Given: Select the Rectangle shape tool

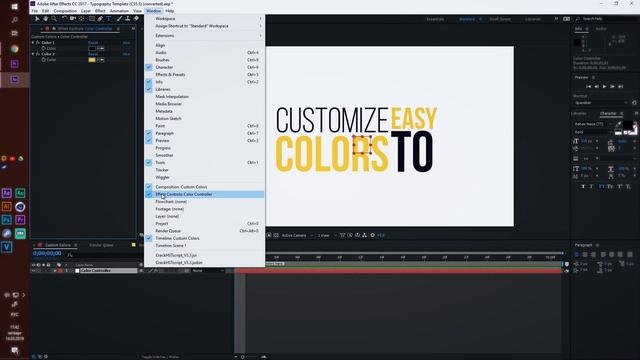Looking at the screenshot, I should pyautogui.click(x=92, y=19).
